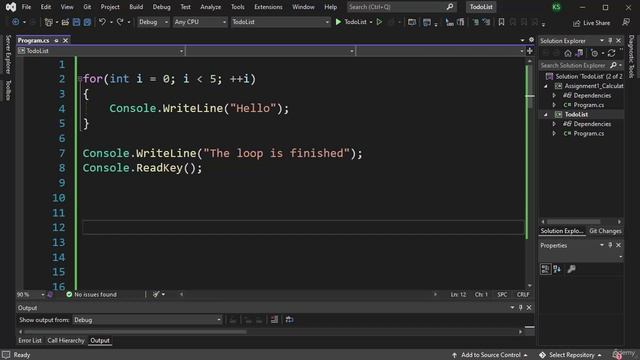Click the KS account avatar

pyautogui.click(x=556, y=7)
